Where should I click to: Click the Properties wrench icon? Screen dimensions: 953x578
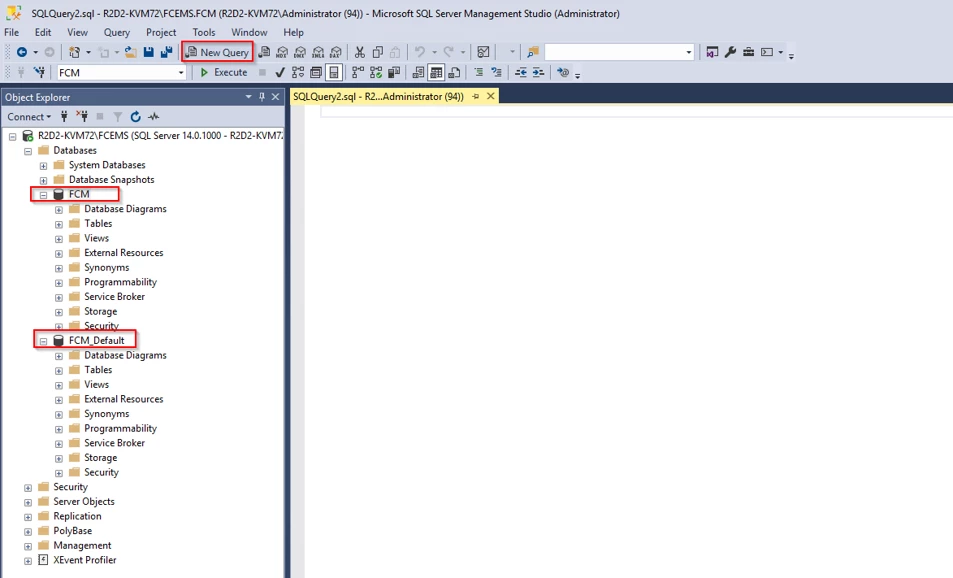click(x=731, y=52)
